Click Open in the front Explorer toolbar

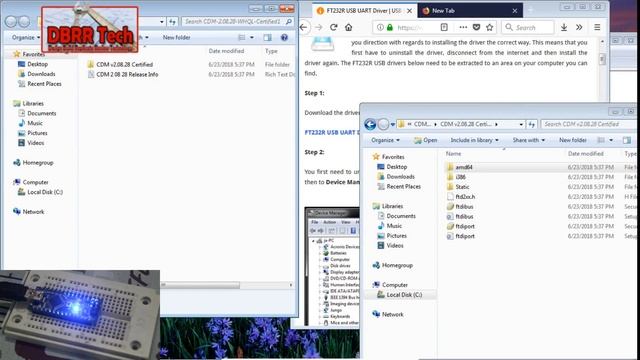click(425, 140)
